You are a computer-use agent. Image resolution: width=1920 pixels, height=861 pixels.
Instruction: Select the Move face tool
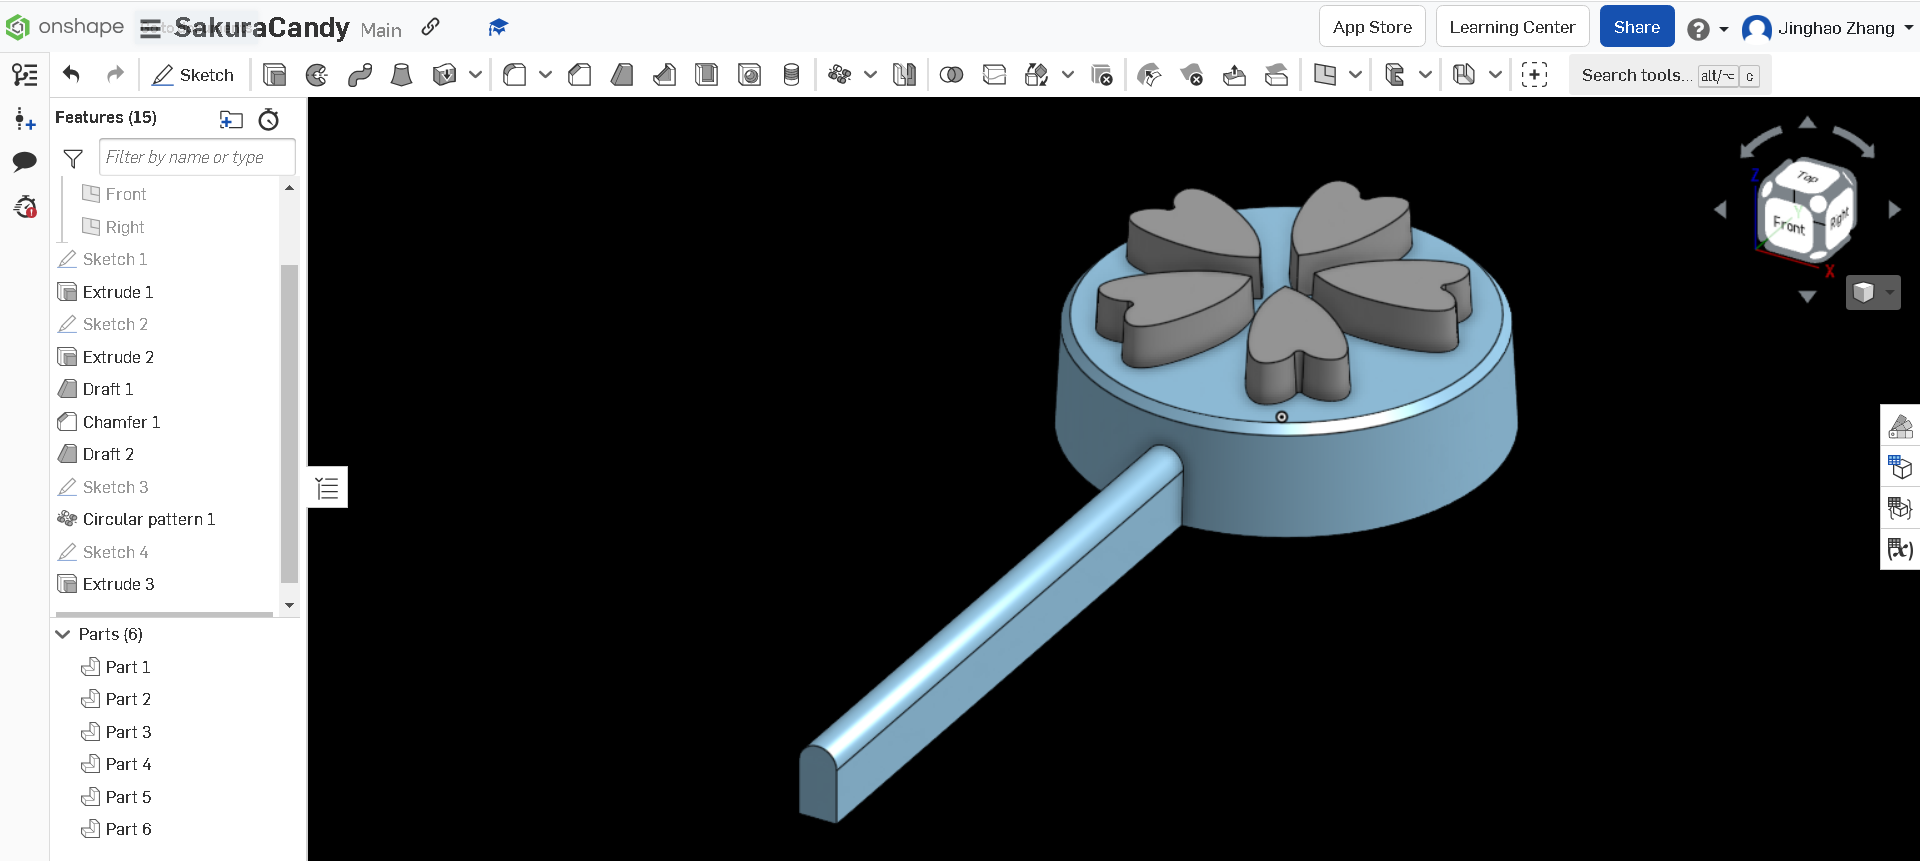[x=1234, y=75]
